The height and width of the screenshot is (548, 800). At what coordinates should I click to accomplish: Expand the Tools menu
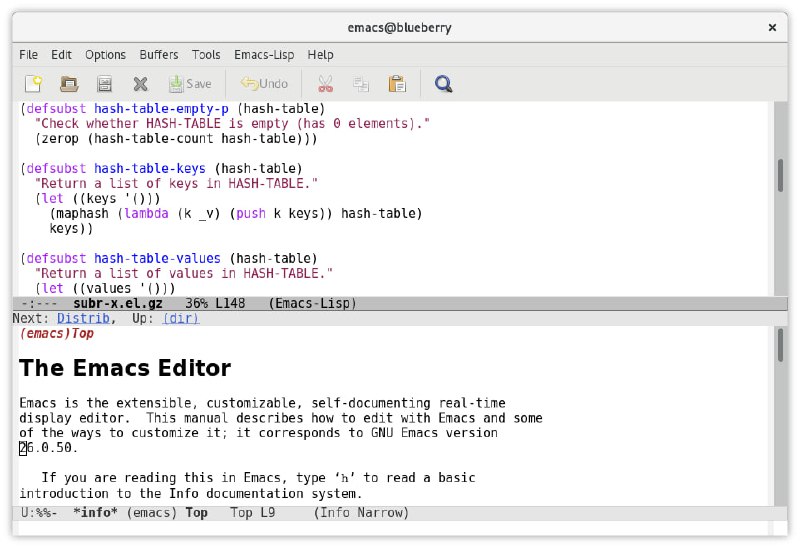[206, 55]
